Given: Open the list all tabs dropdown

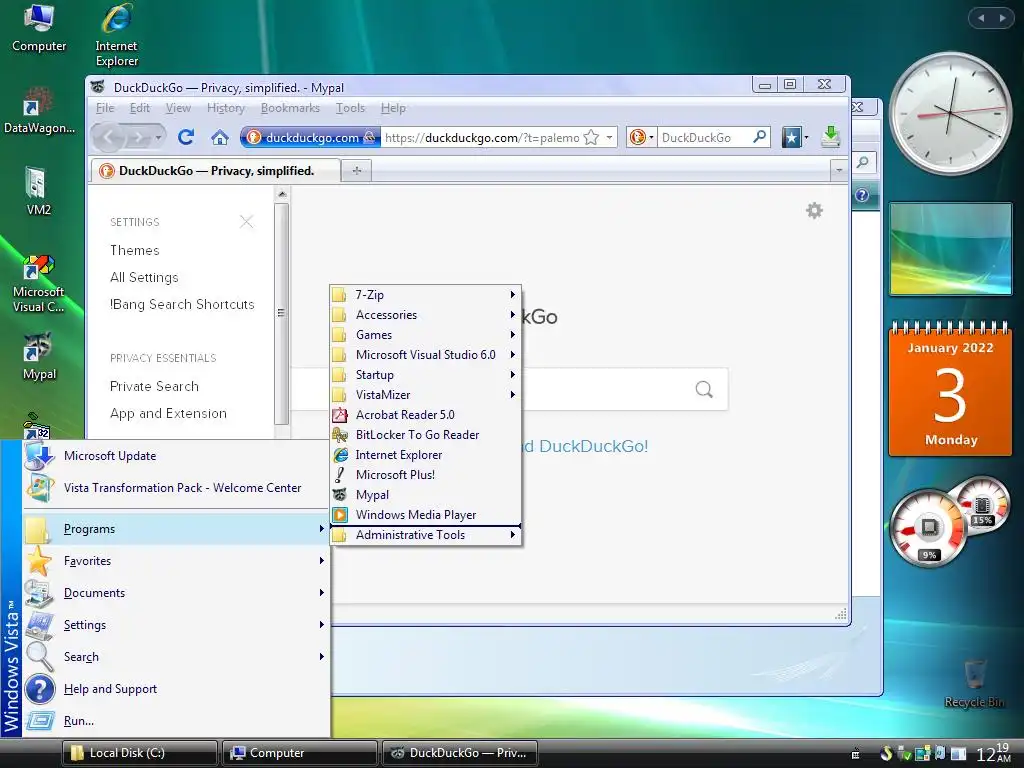Looking at the screenshot, I should coord(839,170).
